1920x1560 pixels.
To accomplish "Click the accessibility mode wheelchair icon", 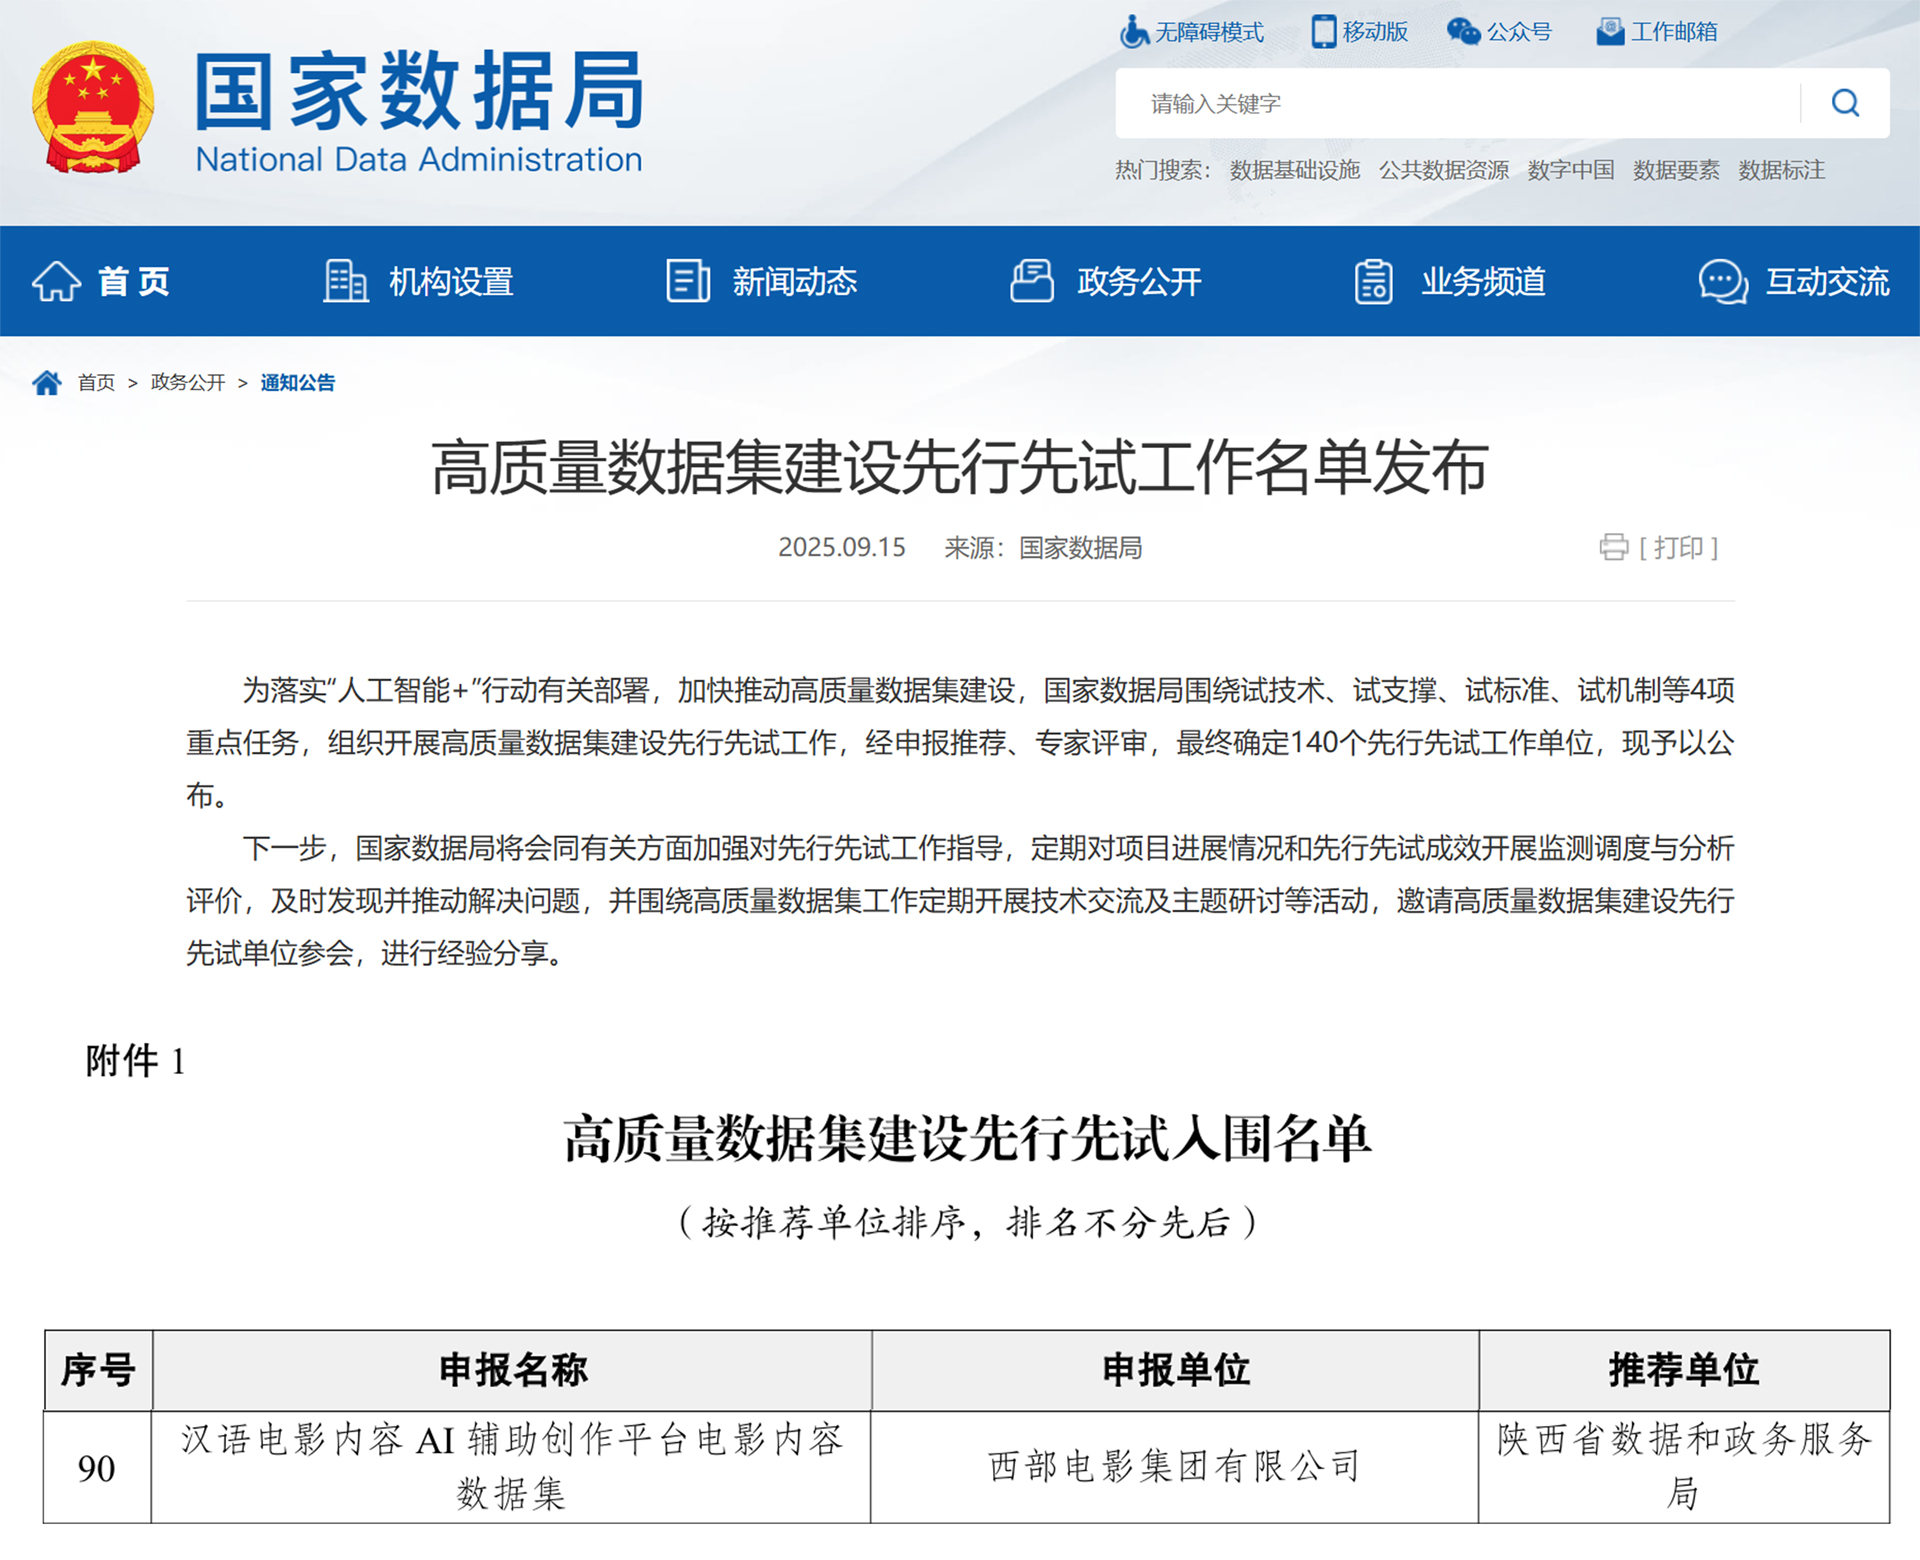I will pyautogui.click(x=1133, y=32).
